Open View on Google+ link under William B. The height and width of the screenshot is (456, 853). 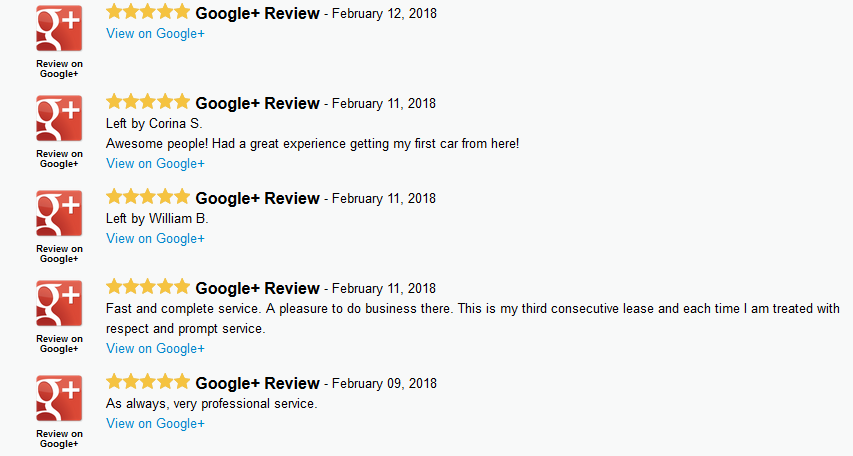(156, 239)
